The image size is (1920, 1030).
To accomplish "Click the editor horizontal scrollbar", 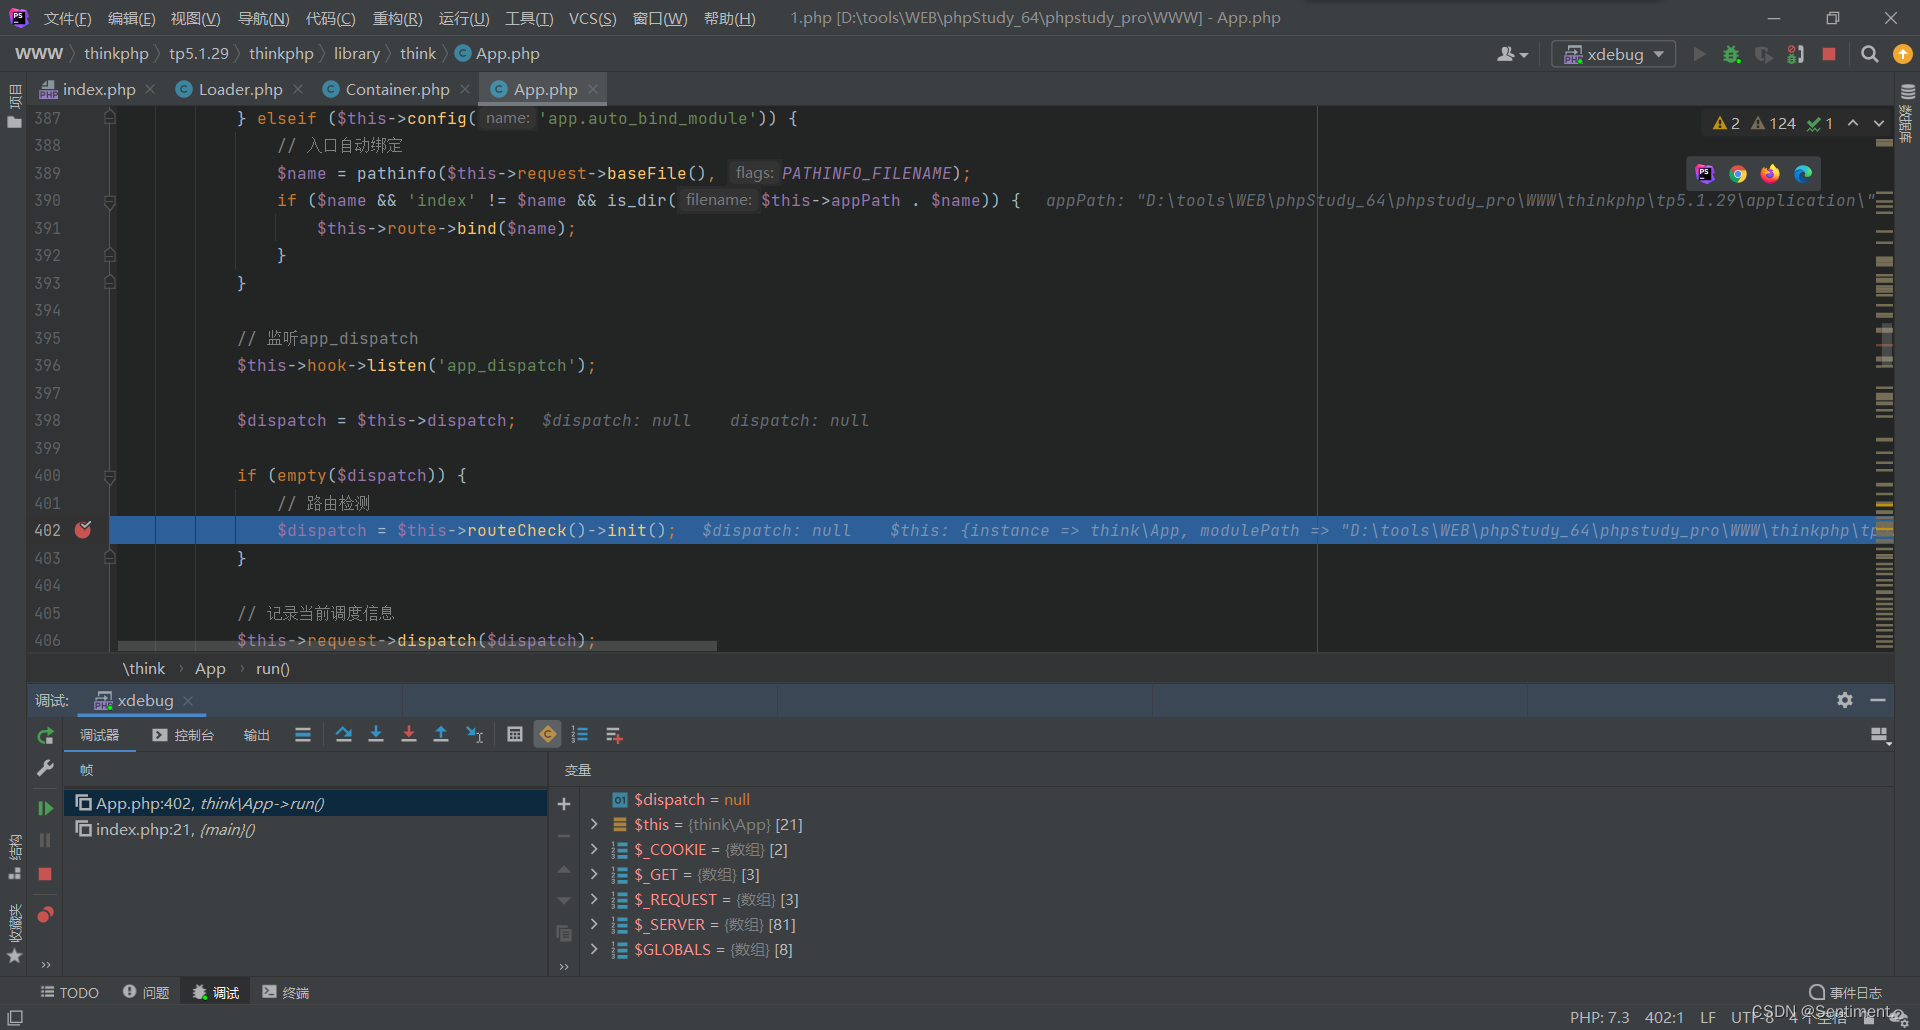I will pos(417,646).
